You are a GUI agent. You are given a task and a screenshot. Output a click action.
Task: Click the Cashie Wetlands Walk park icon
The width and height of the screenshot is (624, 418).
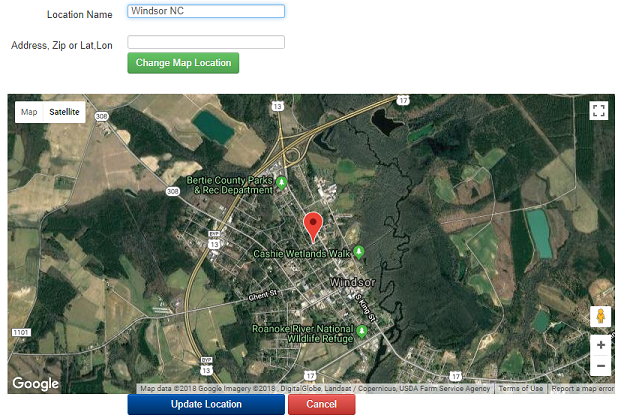pyautogui.click(x=359, y=252)
